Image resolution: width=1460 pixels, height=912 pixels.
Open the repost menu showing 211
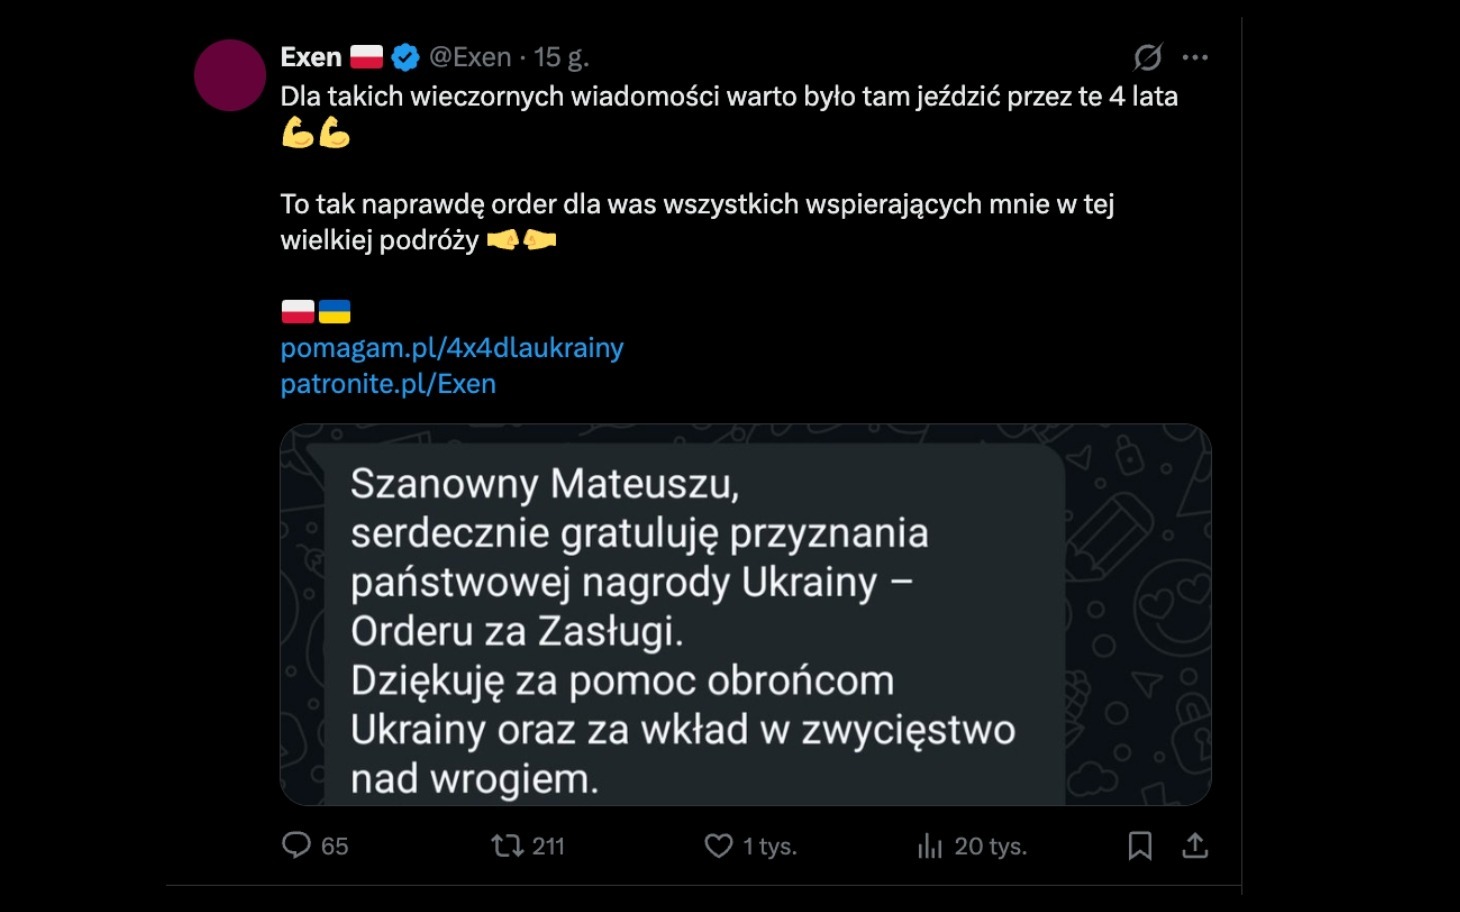[x=508, y=846]
